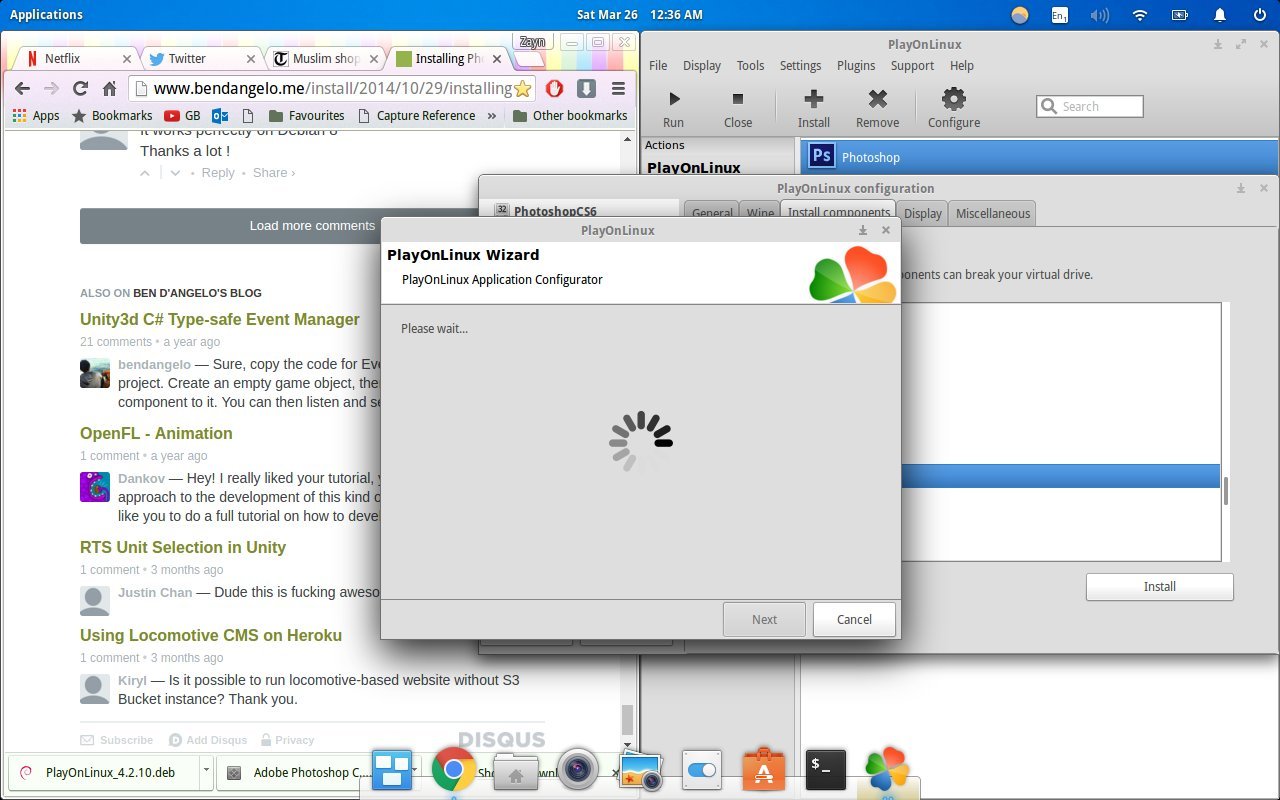Open the Display menu in PlayOnLinux
The image size is (1280, 800).
click(702, 65)
